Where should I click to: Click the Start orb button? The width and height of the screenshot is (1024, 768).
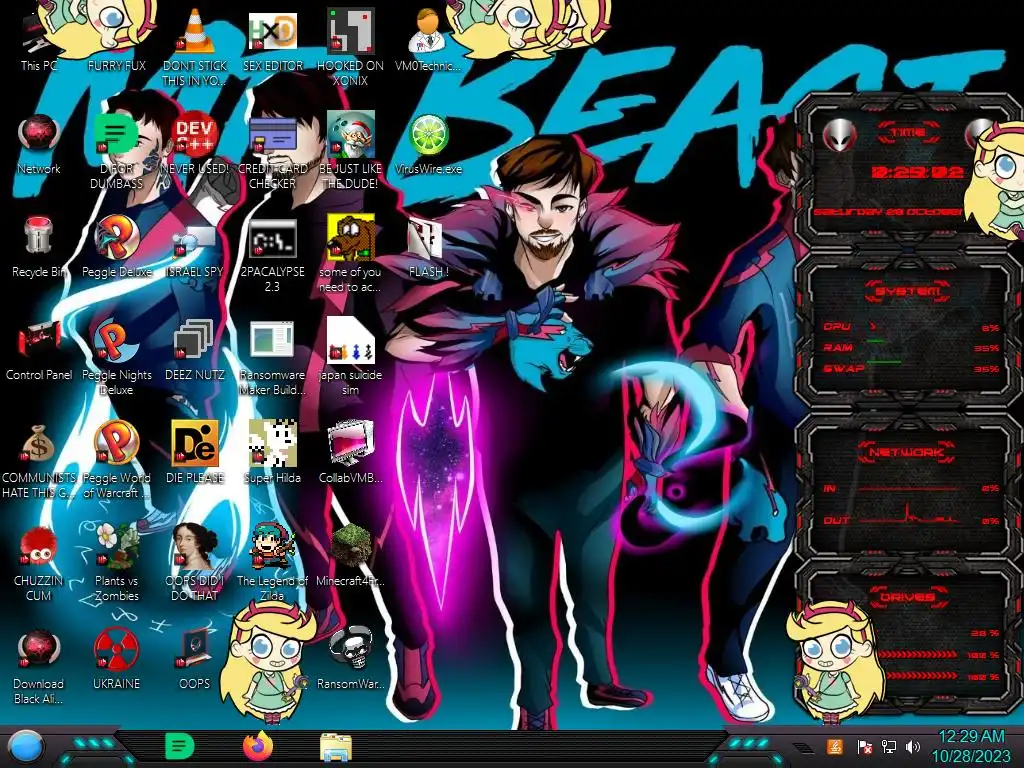tap(26, 746)
